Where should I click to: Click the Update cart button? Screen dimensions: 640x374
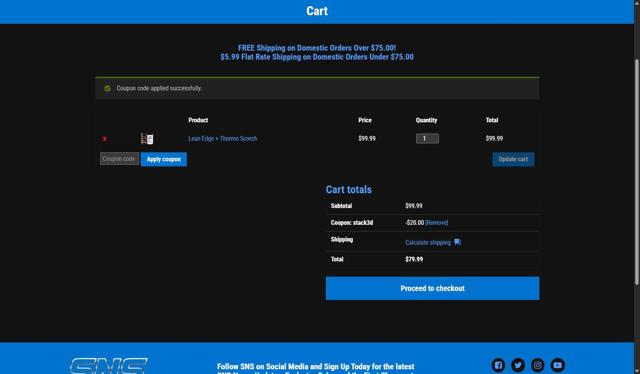click(513, 159)
